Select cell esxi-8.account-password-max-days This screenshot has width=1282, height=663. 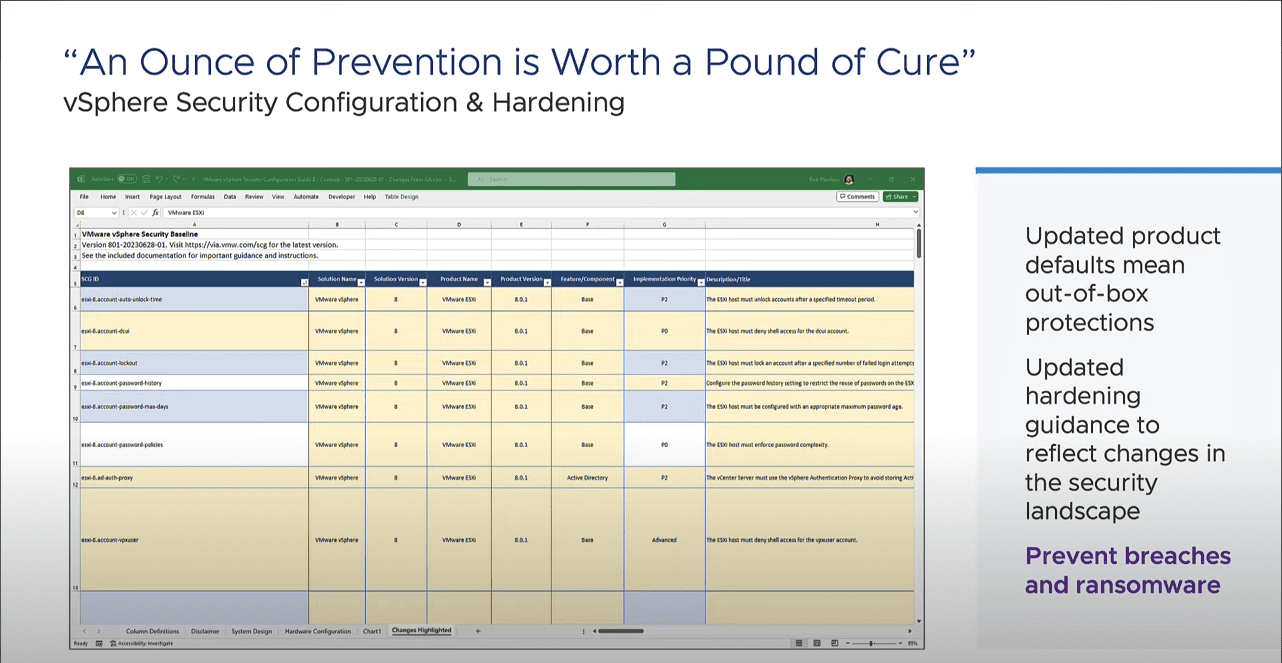pyautogui.click(x=194, y=407)
